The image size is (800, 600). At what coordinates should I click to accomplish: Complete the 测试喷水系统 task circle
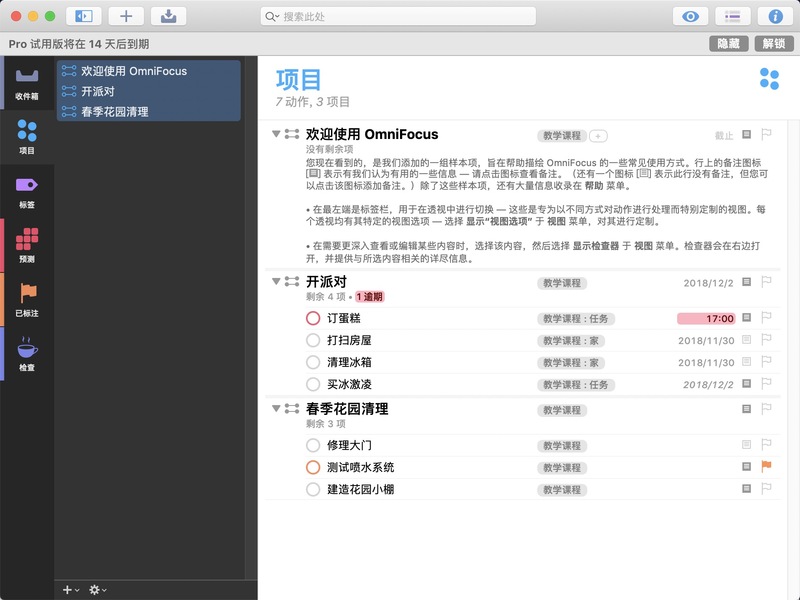point(313,467)
